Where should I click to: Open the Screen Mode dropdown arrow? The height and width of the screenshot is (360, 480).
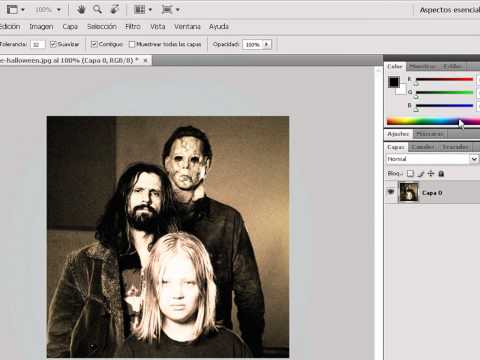coord(178,10)
